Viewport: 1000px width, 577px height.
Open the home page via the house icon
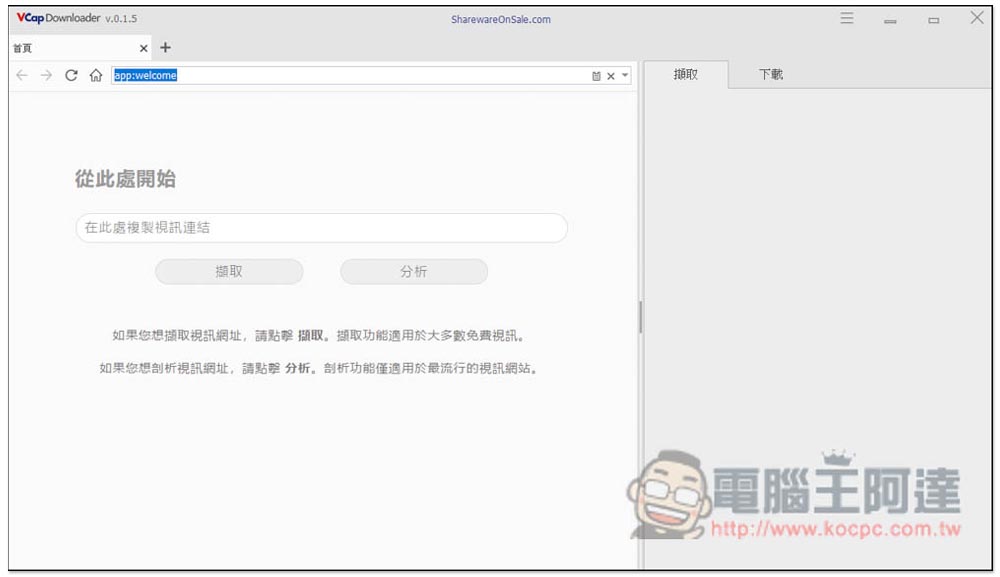click(x=96, y=75)
